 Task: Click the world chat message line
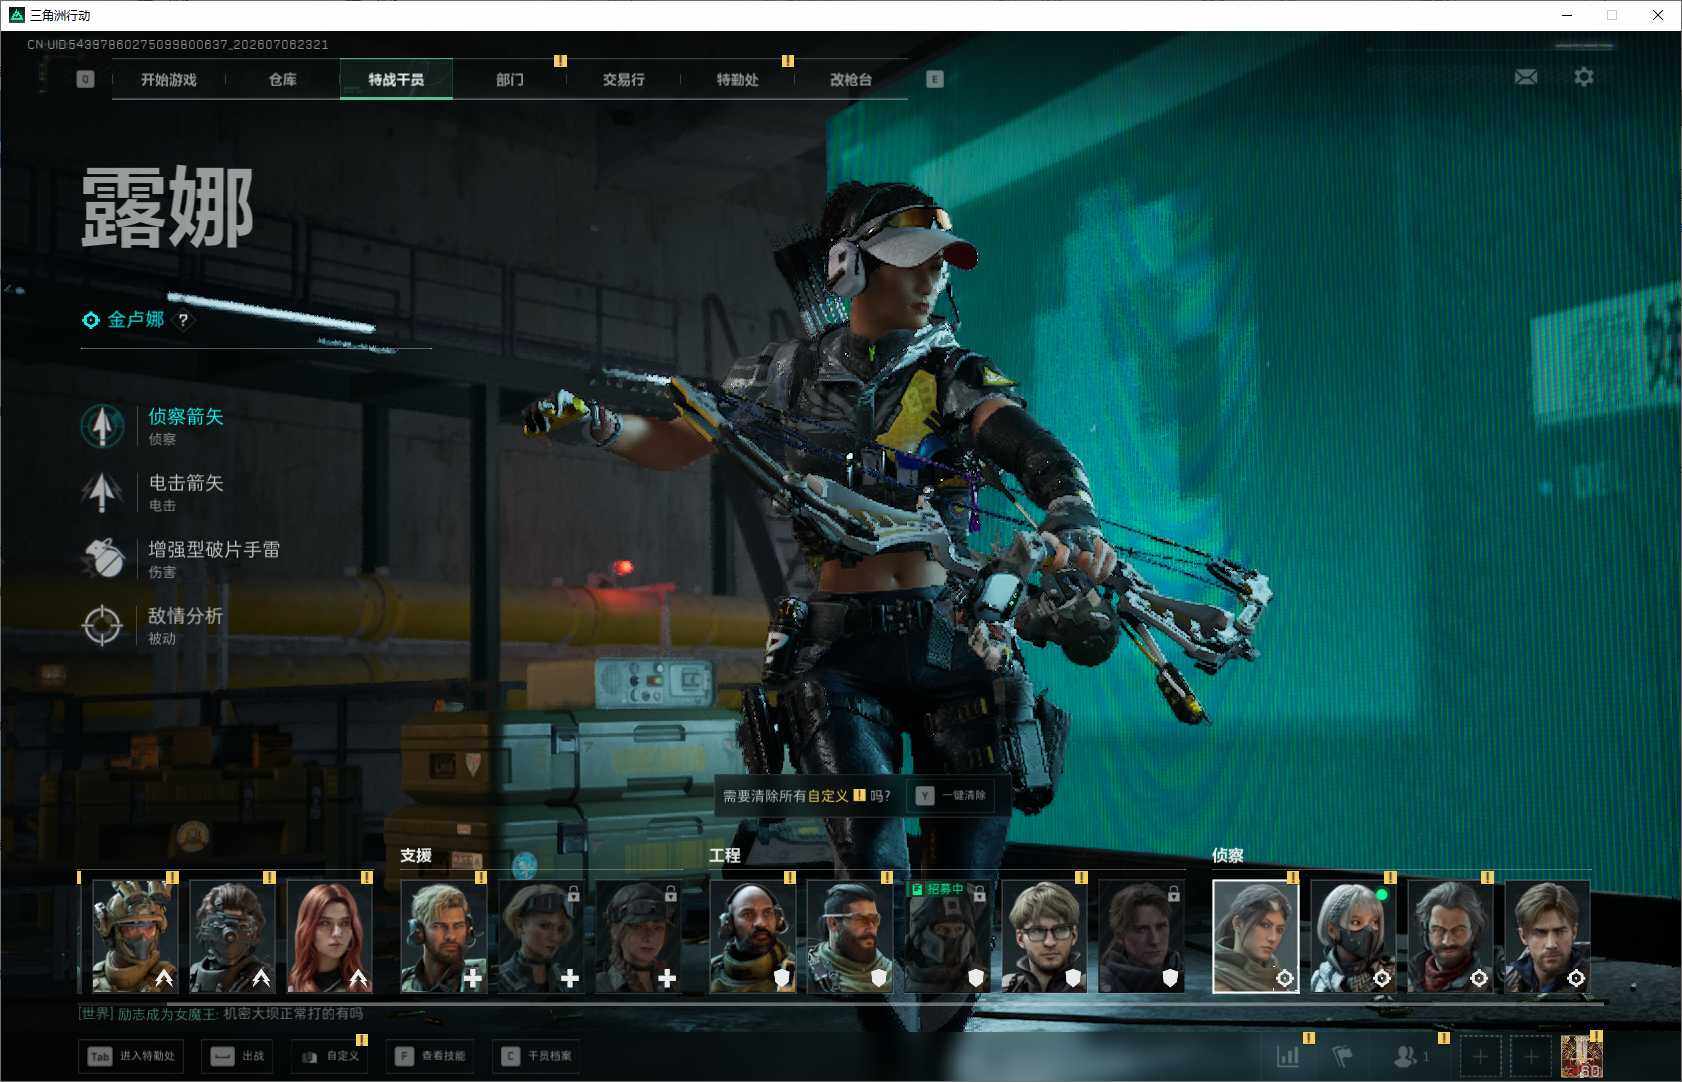pyautogui.click(x=221, y=1014)
